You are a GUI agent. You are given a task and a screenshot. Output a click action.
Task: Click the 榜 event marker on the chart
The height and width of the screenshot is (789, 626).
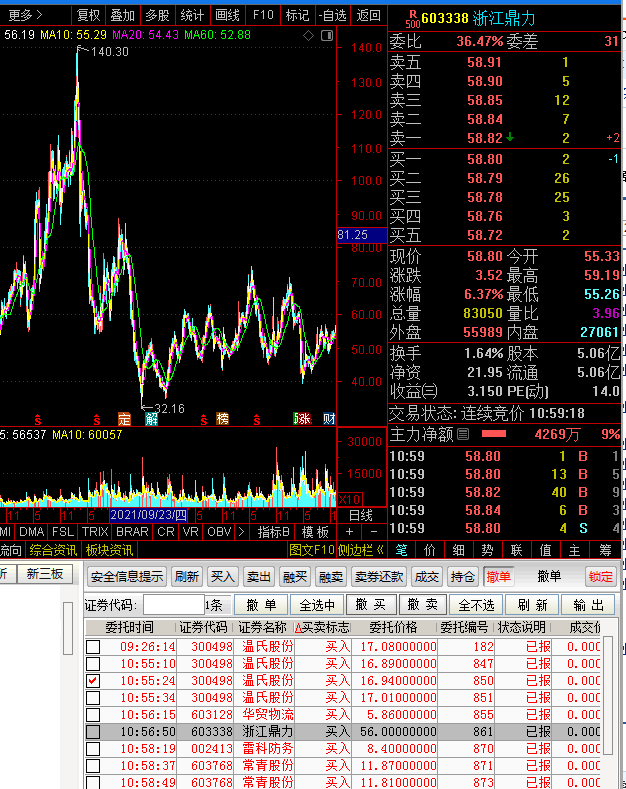(x=222, y=419)
